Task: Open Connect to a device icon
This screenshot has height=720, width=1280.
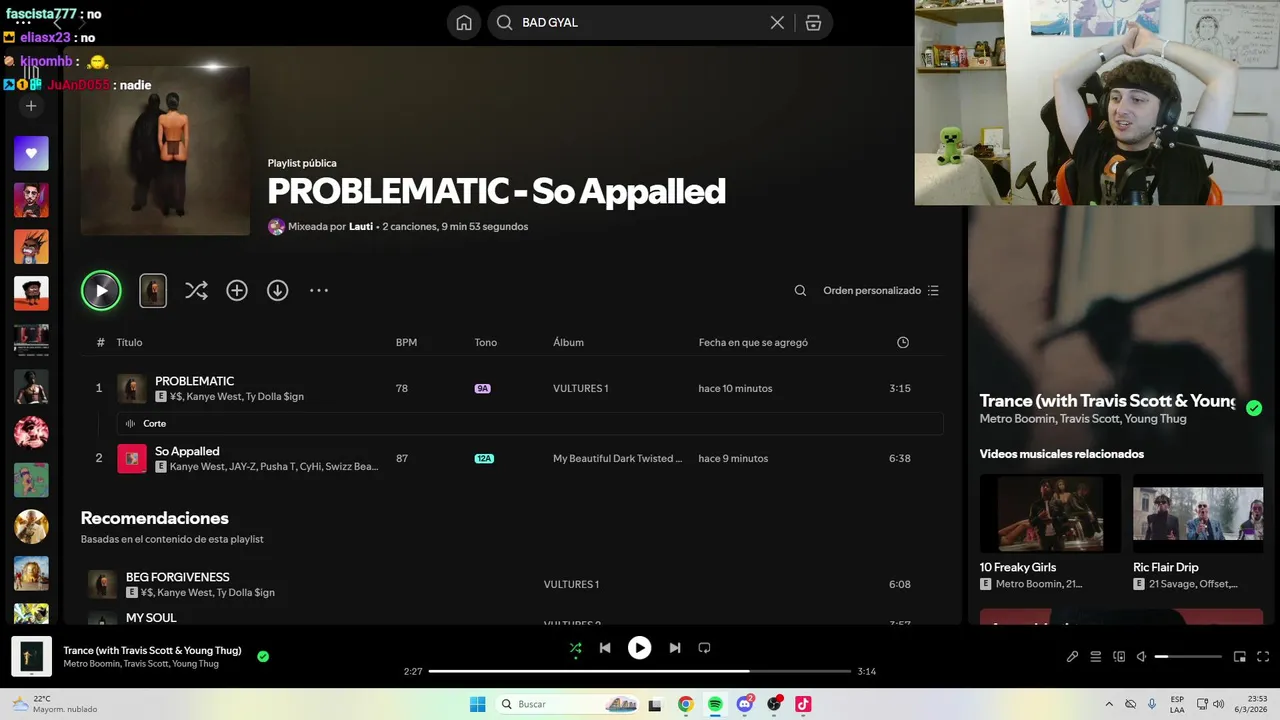Action: click(1119, 657)
